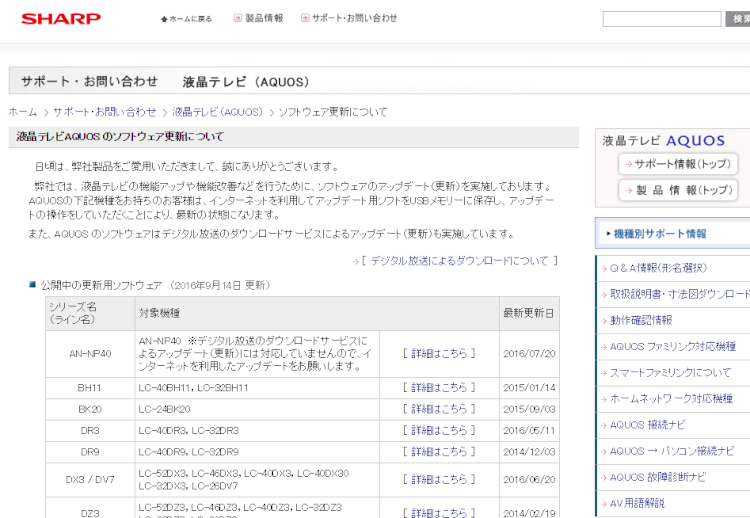Open Q&A情報(形名選択) sidebar link
This screenshot has height=518, width=750.
[658, 268]
